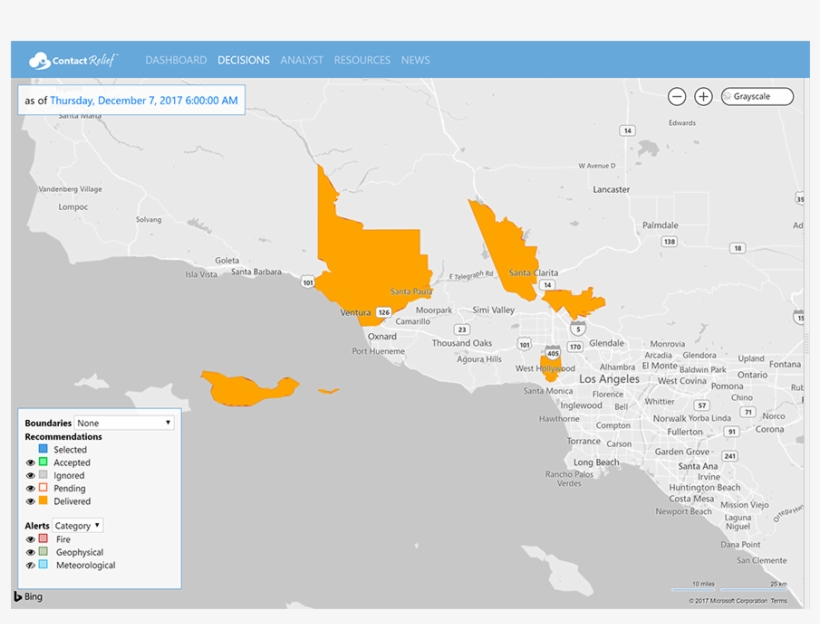
Task: Zoom in the map with plus button
Action: (704, 97)
